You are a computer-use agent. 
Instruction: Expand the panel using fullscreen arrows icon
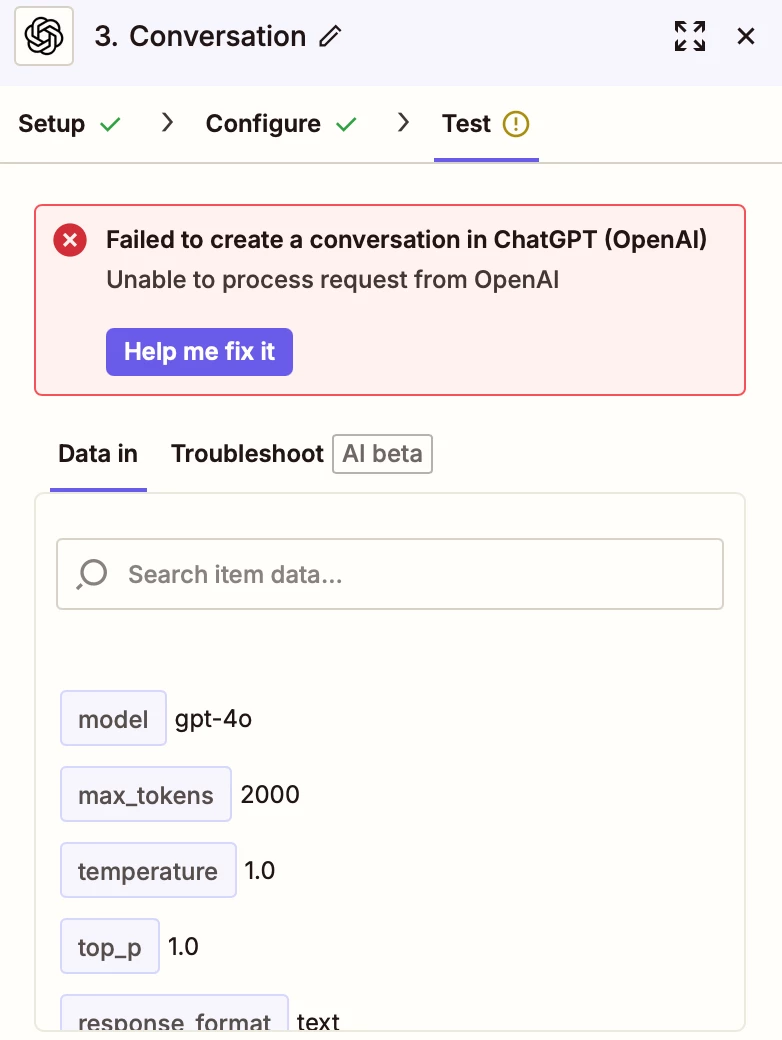coord(690,36)
